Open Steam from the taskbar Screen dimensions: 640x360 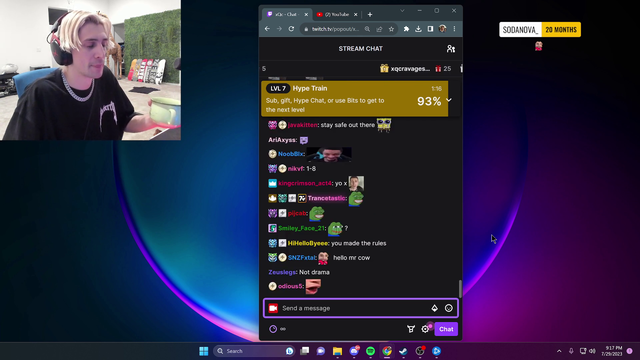(403, 351)
